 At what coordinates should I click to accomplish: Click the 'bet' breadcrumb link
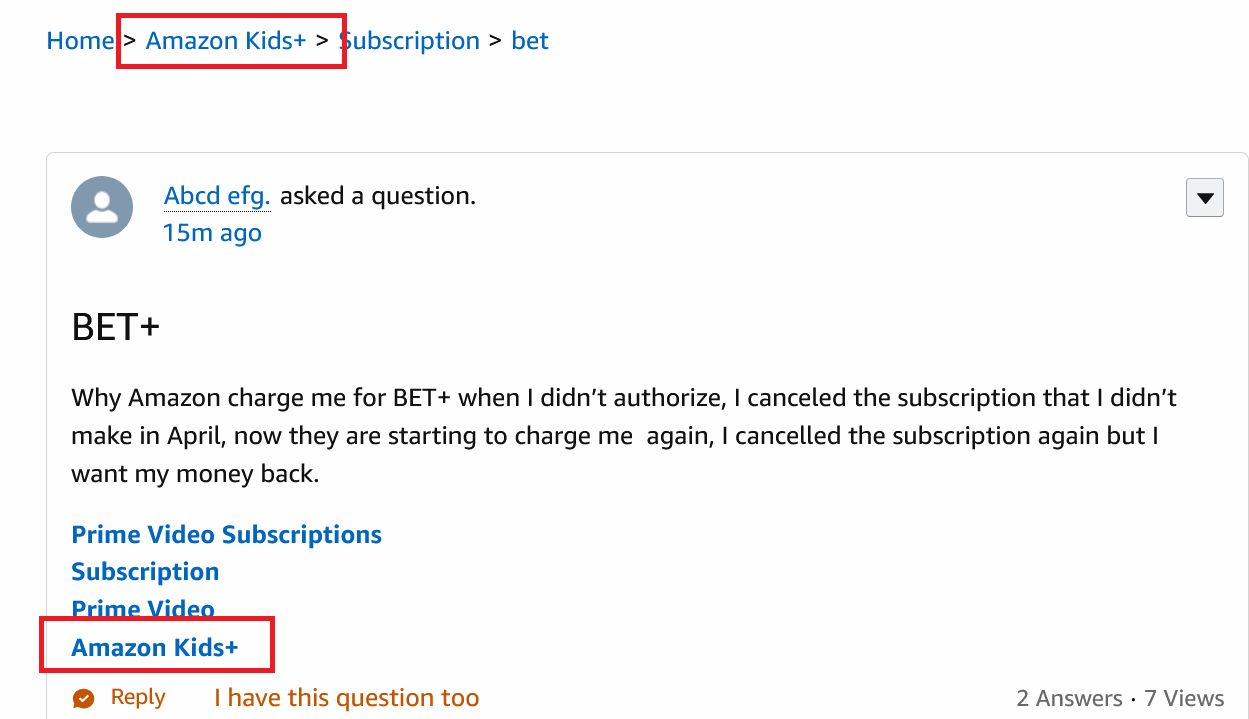click(530, 41)
